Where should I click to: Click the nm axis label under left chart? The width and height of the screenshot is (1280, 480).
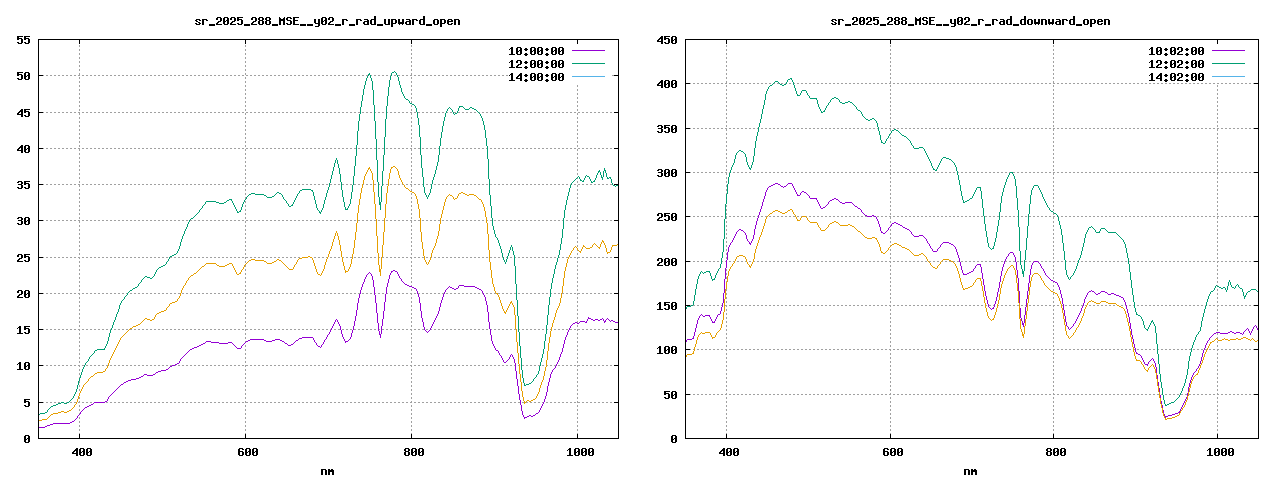327,470
